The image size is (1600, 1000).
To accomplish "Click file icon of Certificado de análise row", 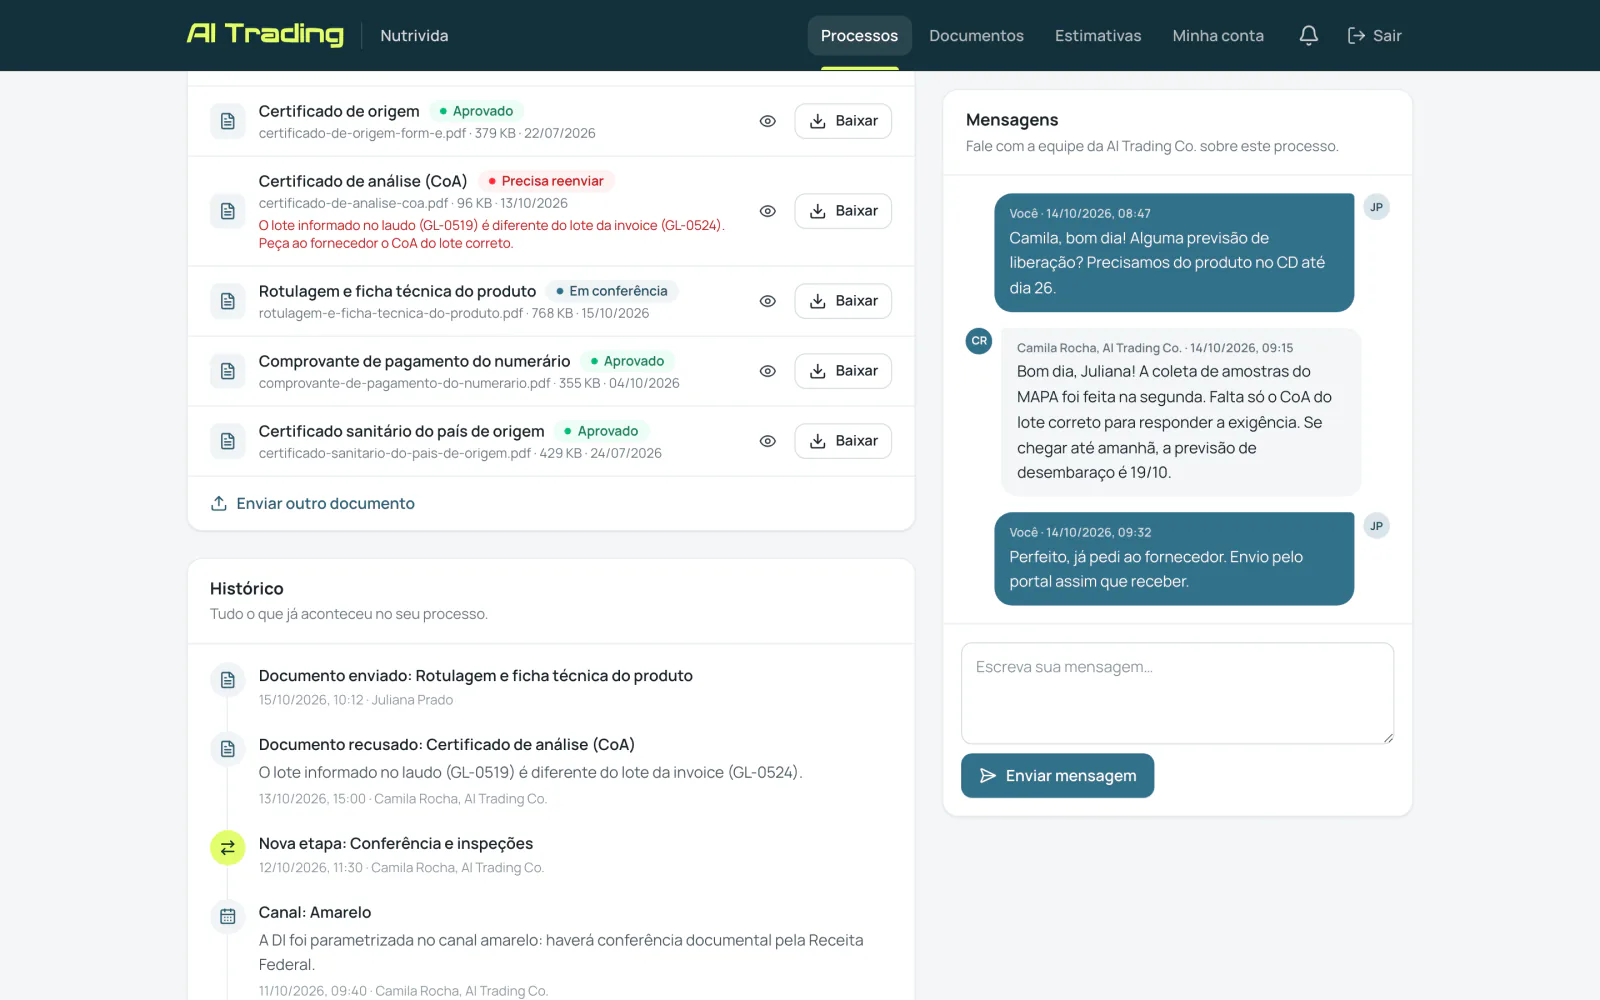I will click(228, 211).
